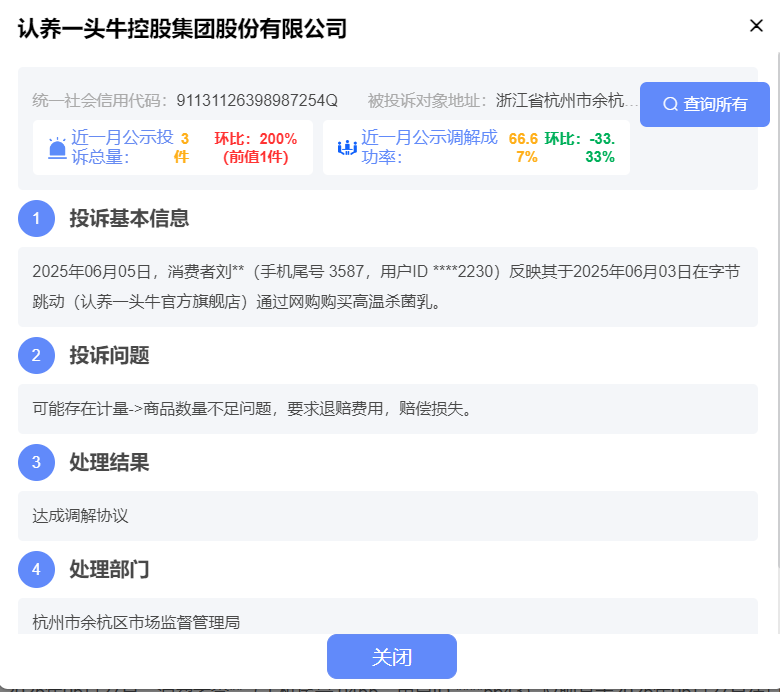Select the credit code 91131126398987254Q

pos(257,100)
